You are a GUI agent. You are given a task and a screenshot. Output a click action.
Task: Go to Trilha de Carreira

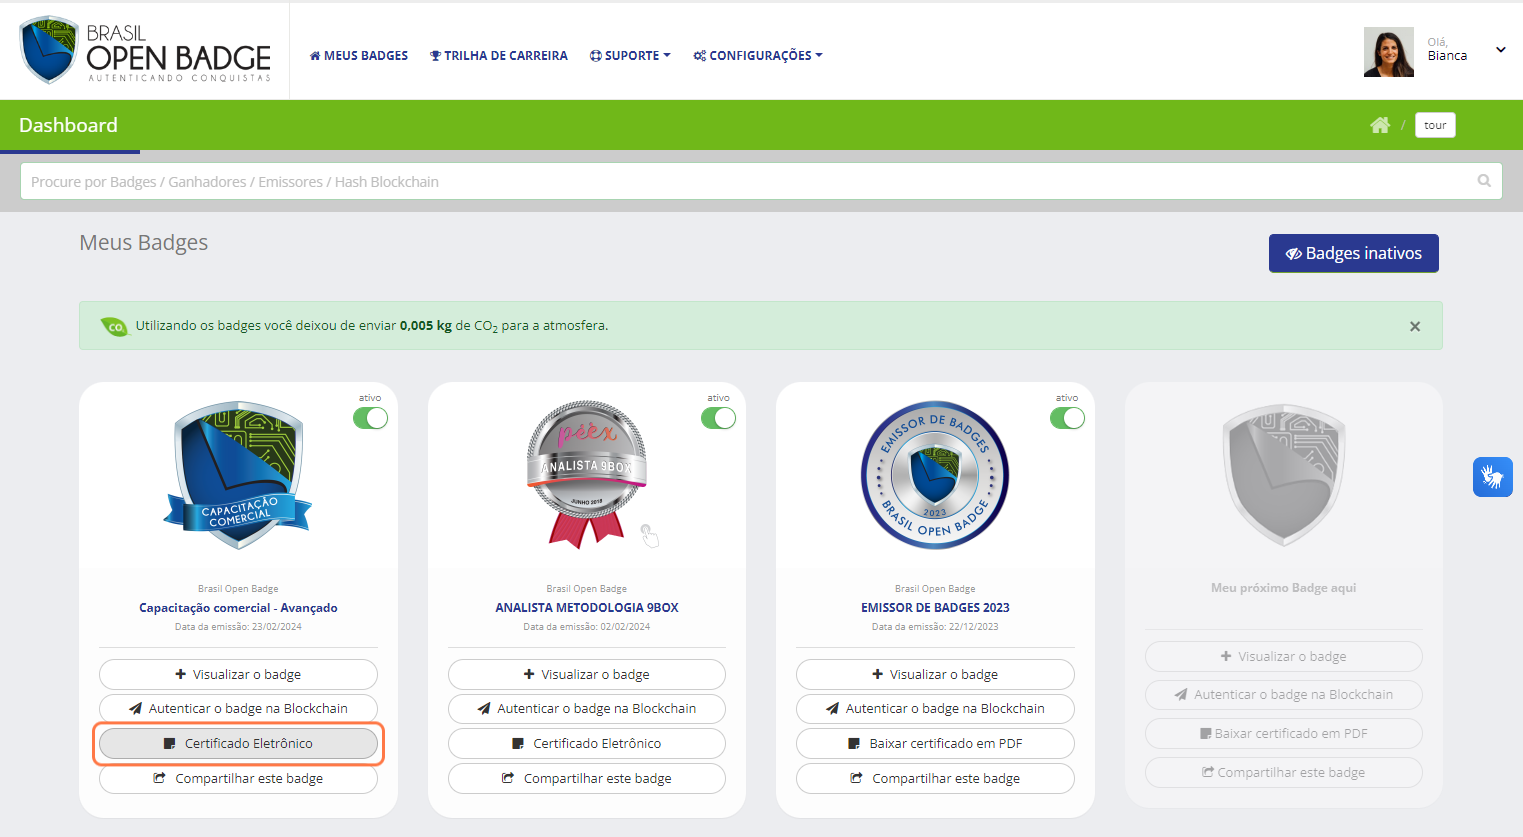(x=499, y=56)
